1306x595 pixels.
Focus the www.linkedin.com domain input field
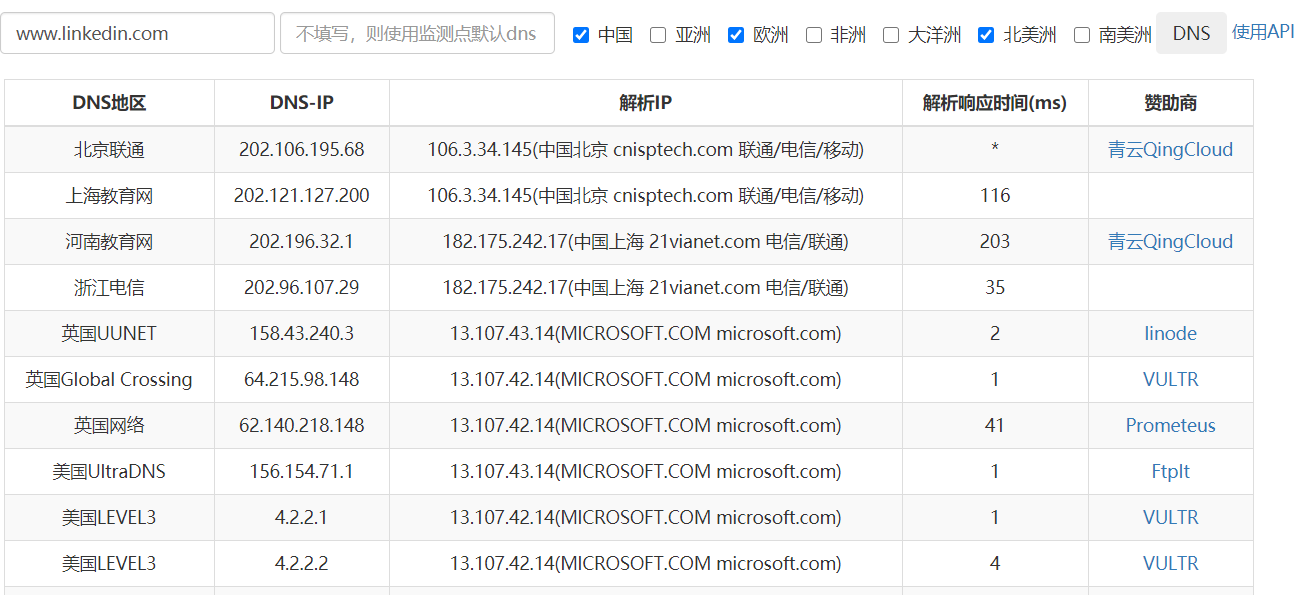click(x=137, y=33)
